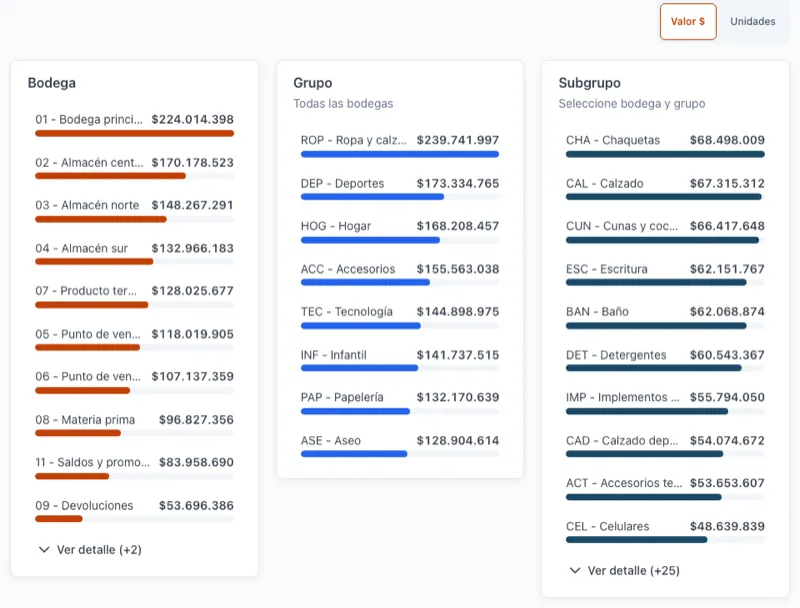The height and width of the screenshot is (608, 800).
Task: Click the dark bar under CEL - Celulares
Action: click(x=636, y=540)
